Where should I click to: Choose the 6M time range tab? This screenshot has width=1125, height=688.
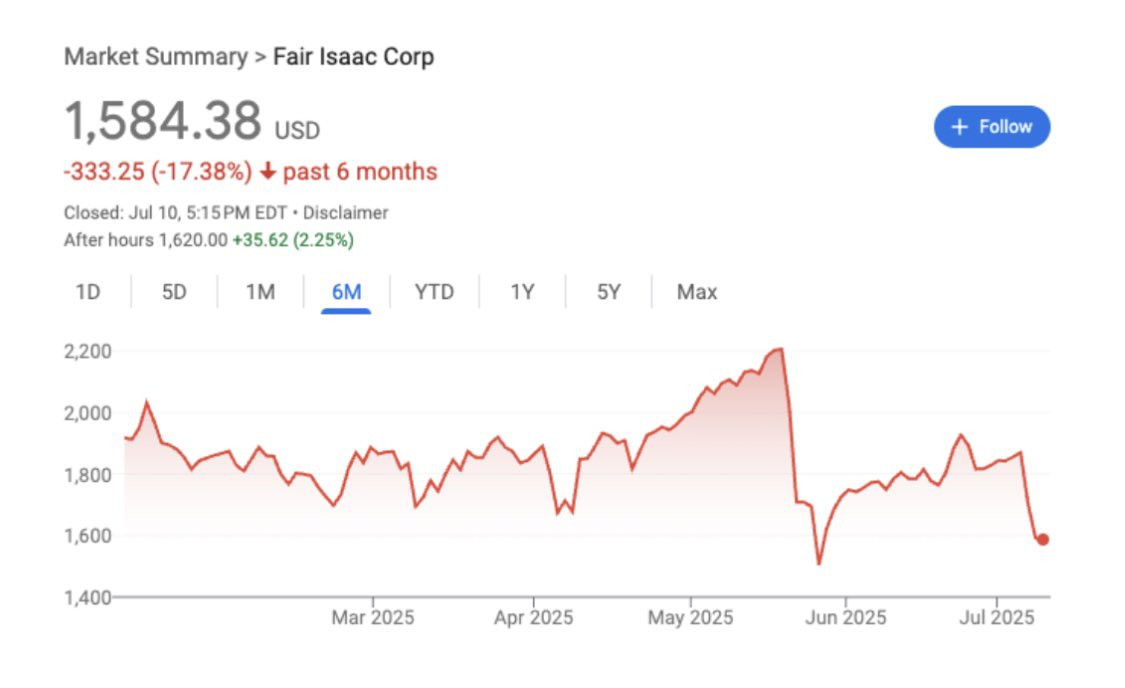tap(346, 292)
